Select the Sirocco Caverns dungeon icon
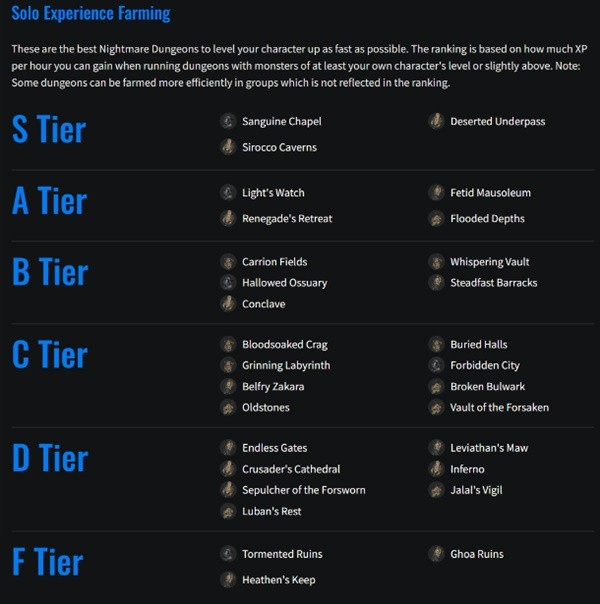 pyautogui.click(x=228, y=147)
